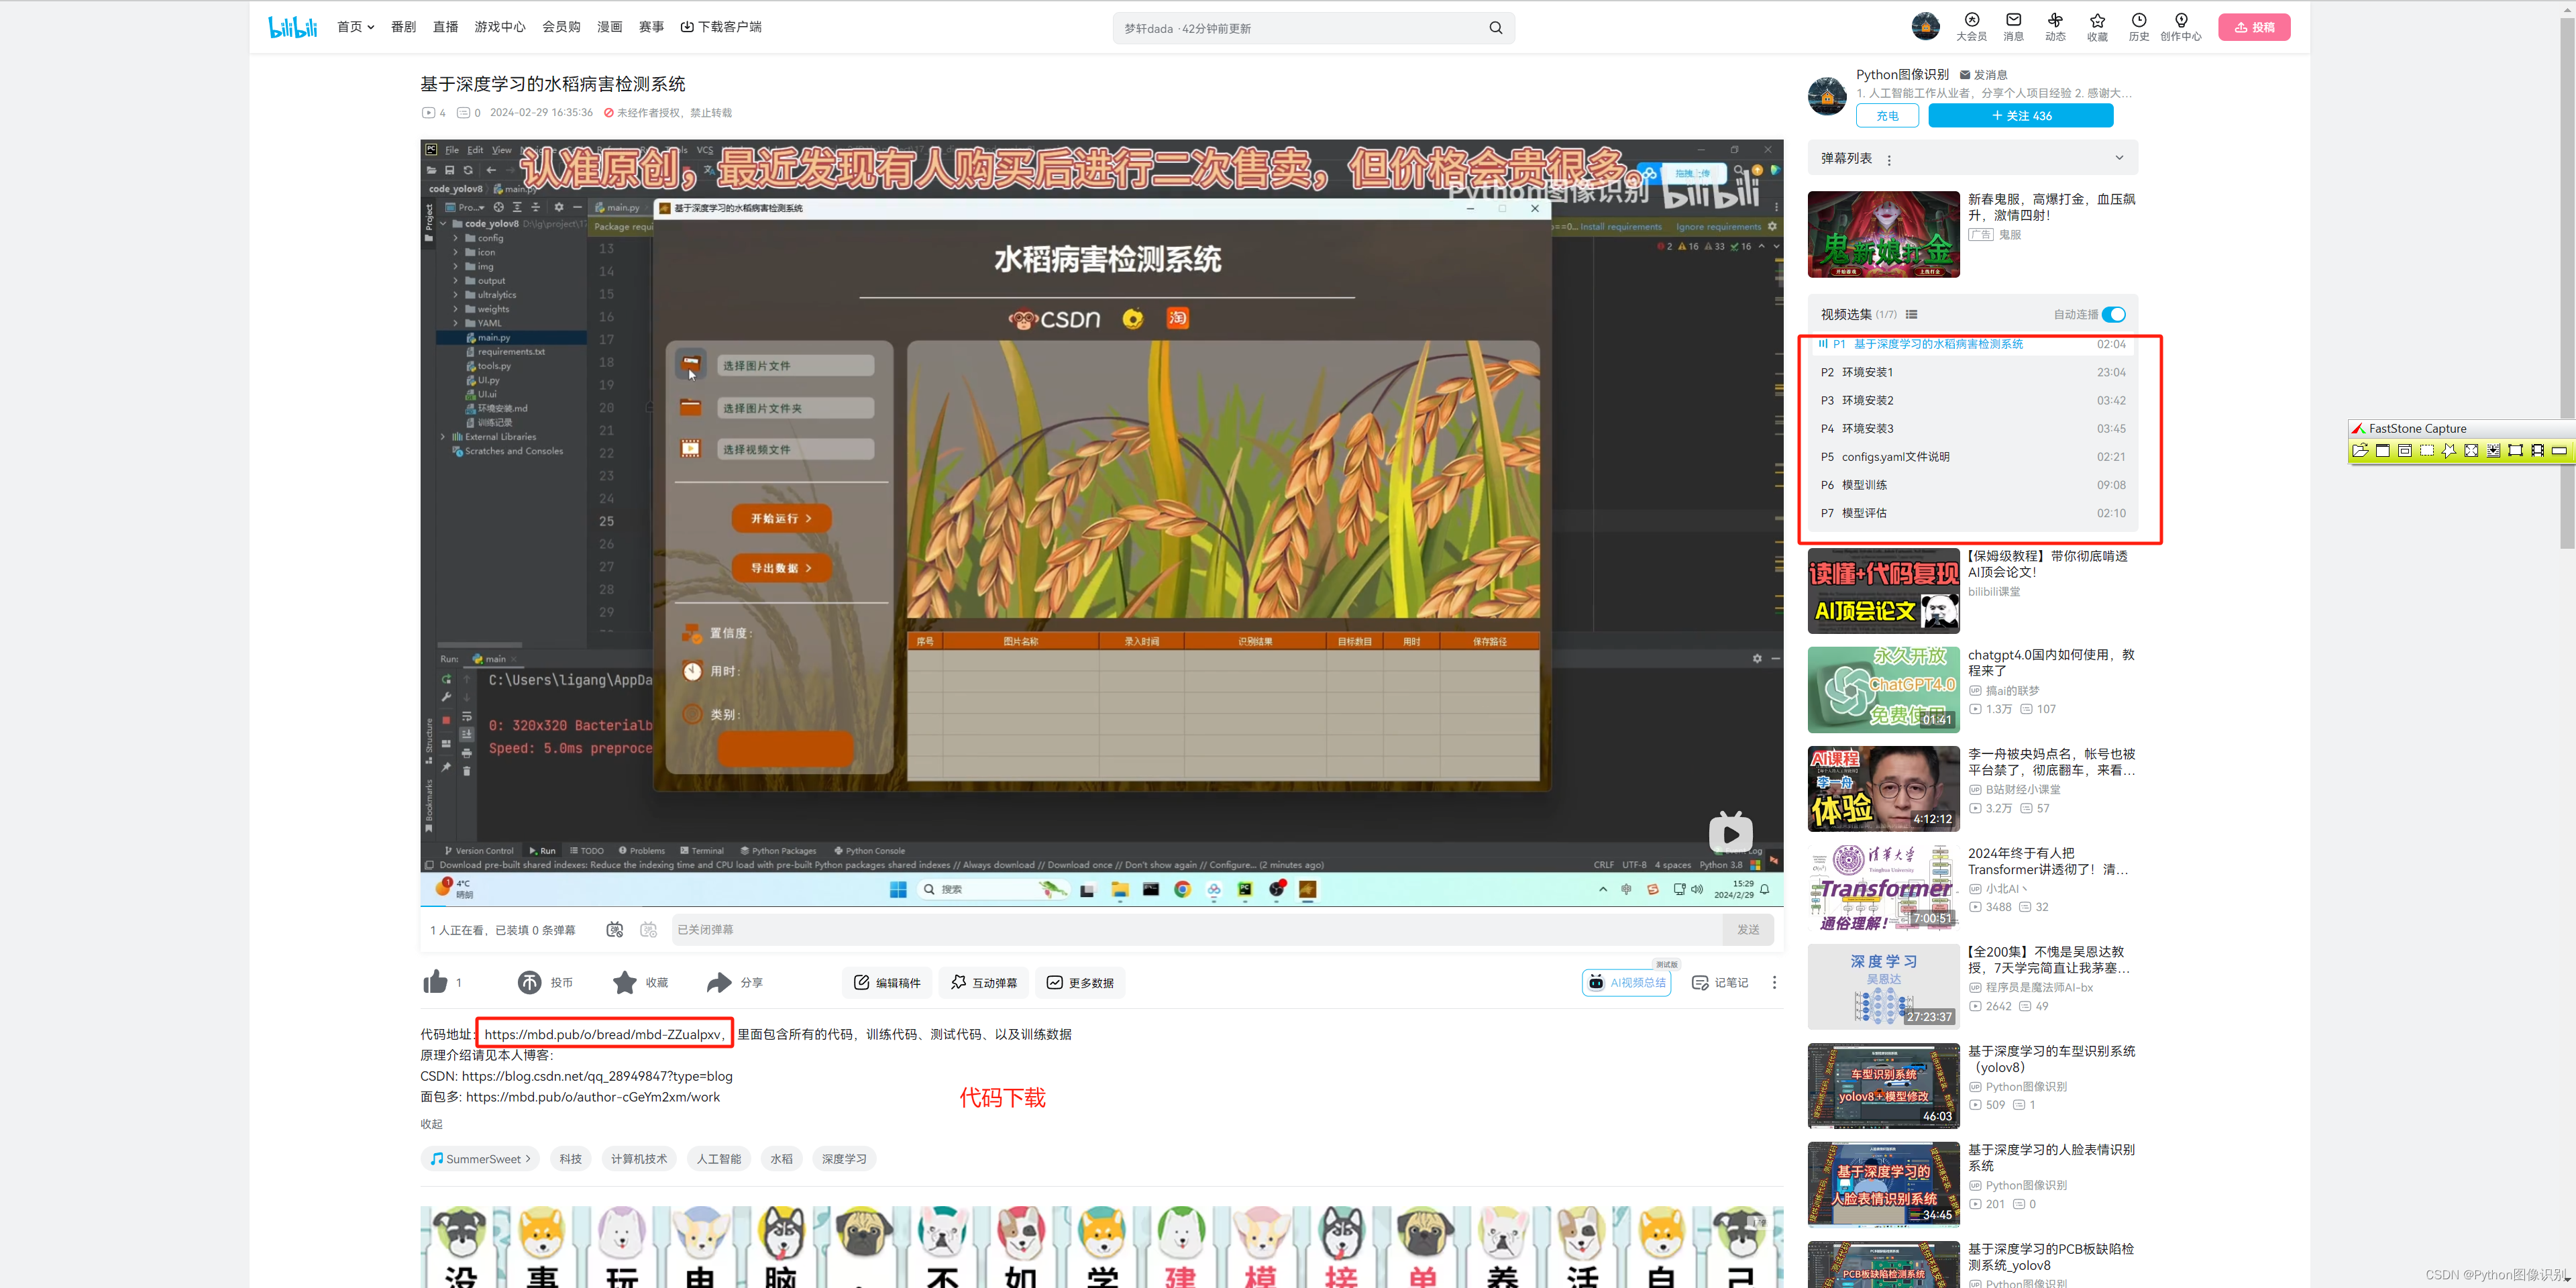Screen dimensions: 2576x1288
Task: Click the 更多数据 button
Action: [x=1080, y=983]
